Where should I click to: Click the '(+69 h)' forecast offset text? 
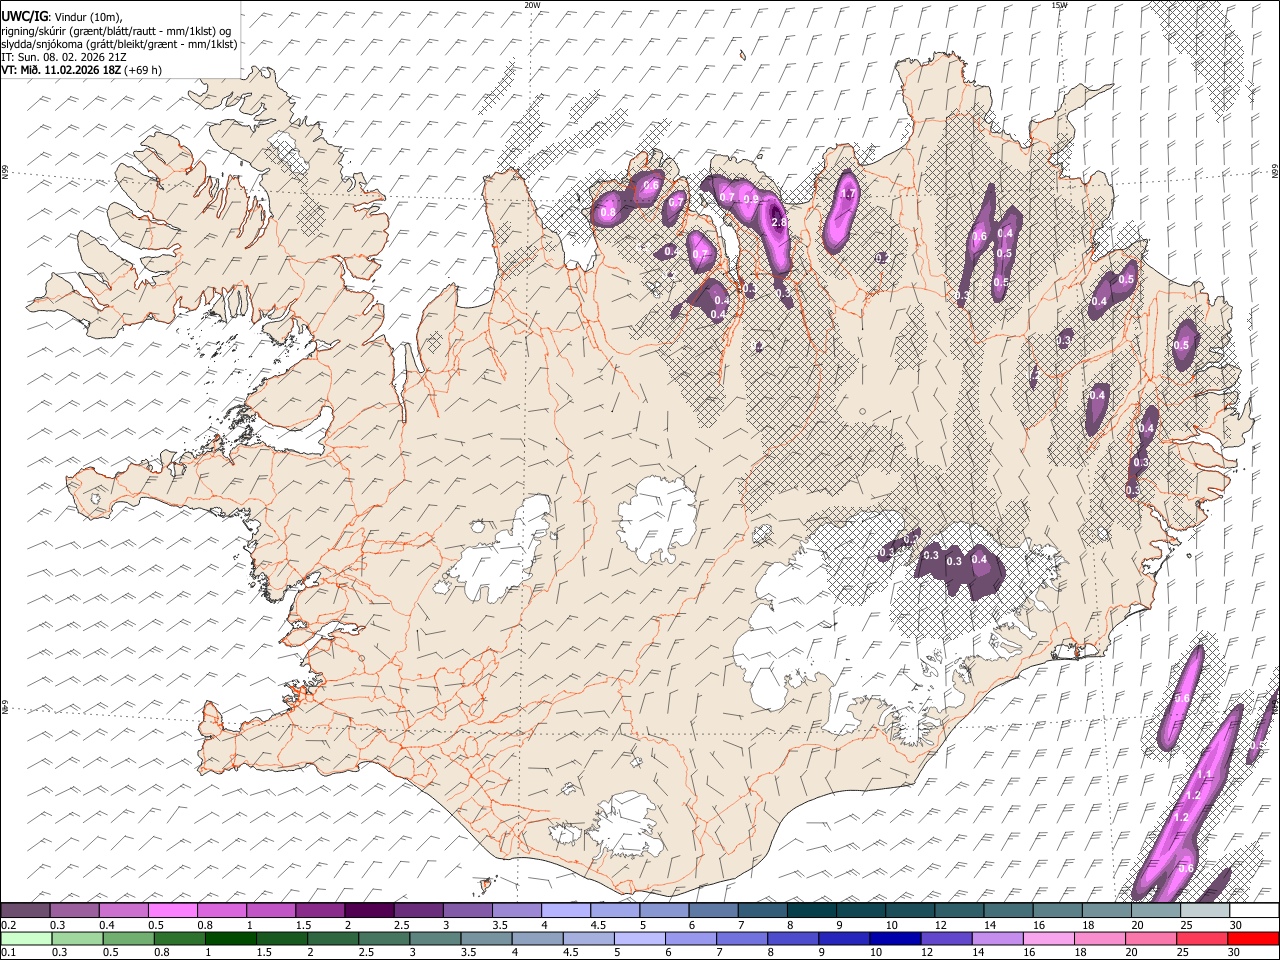pos(142,70)
